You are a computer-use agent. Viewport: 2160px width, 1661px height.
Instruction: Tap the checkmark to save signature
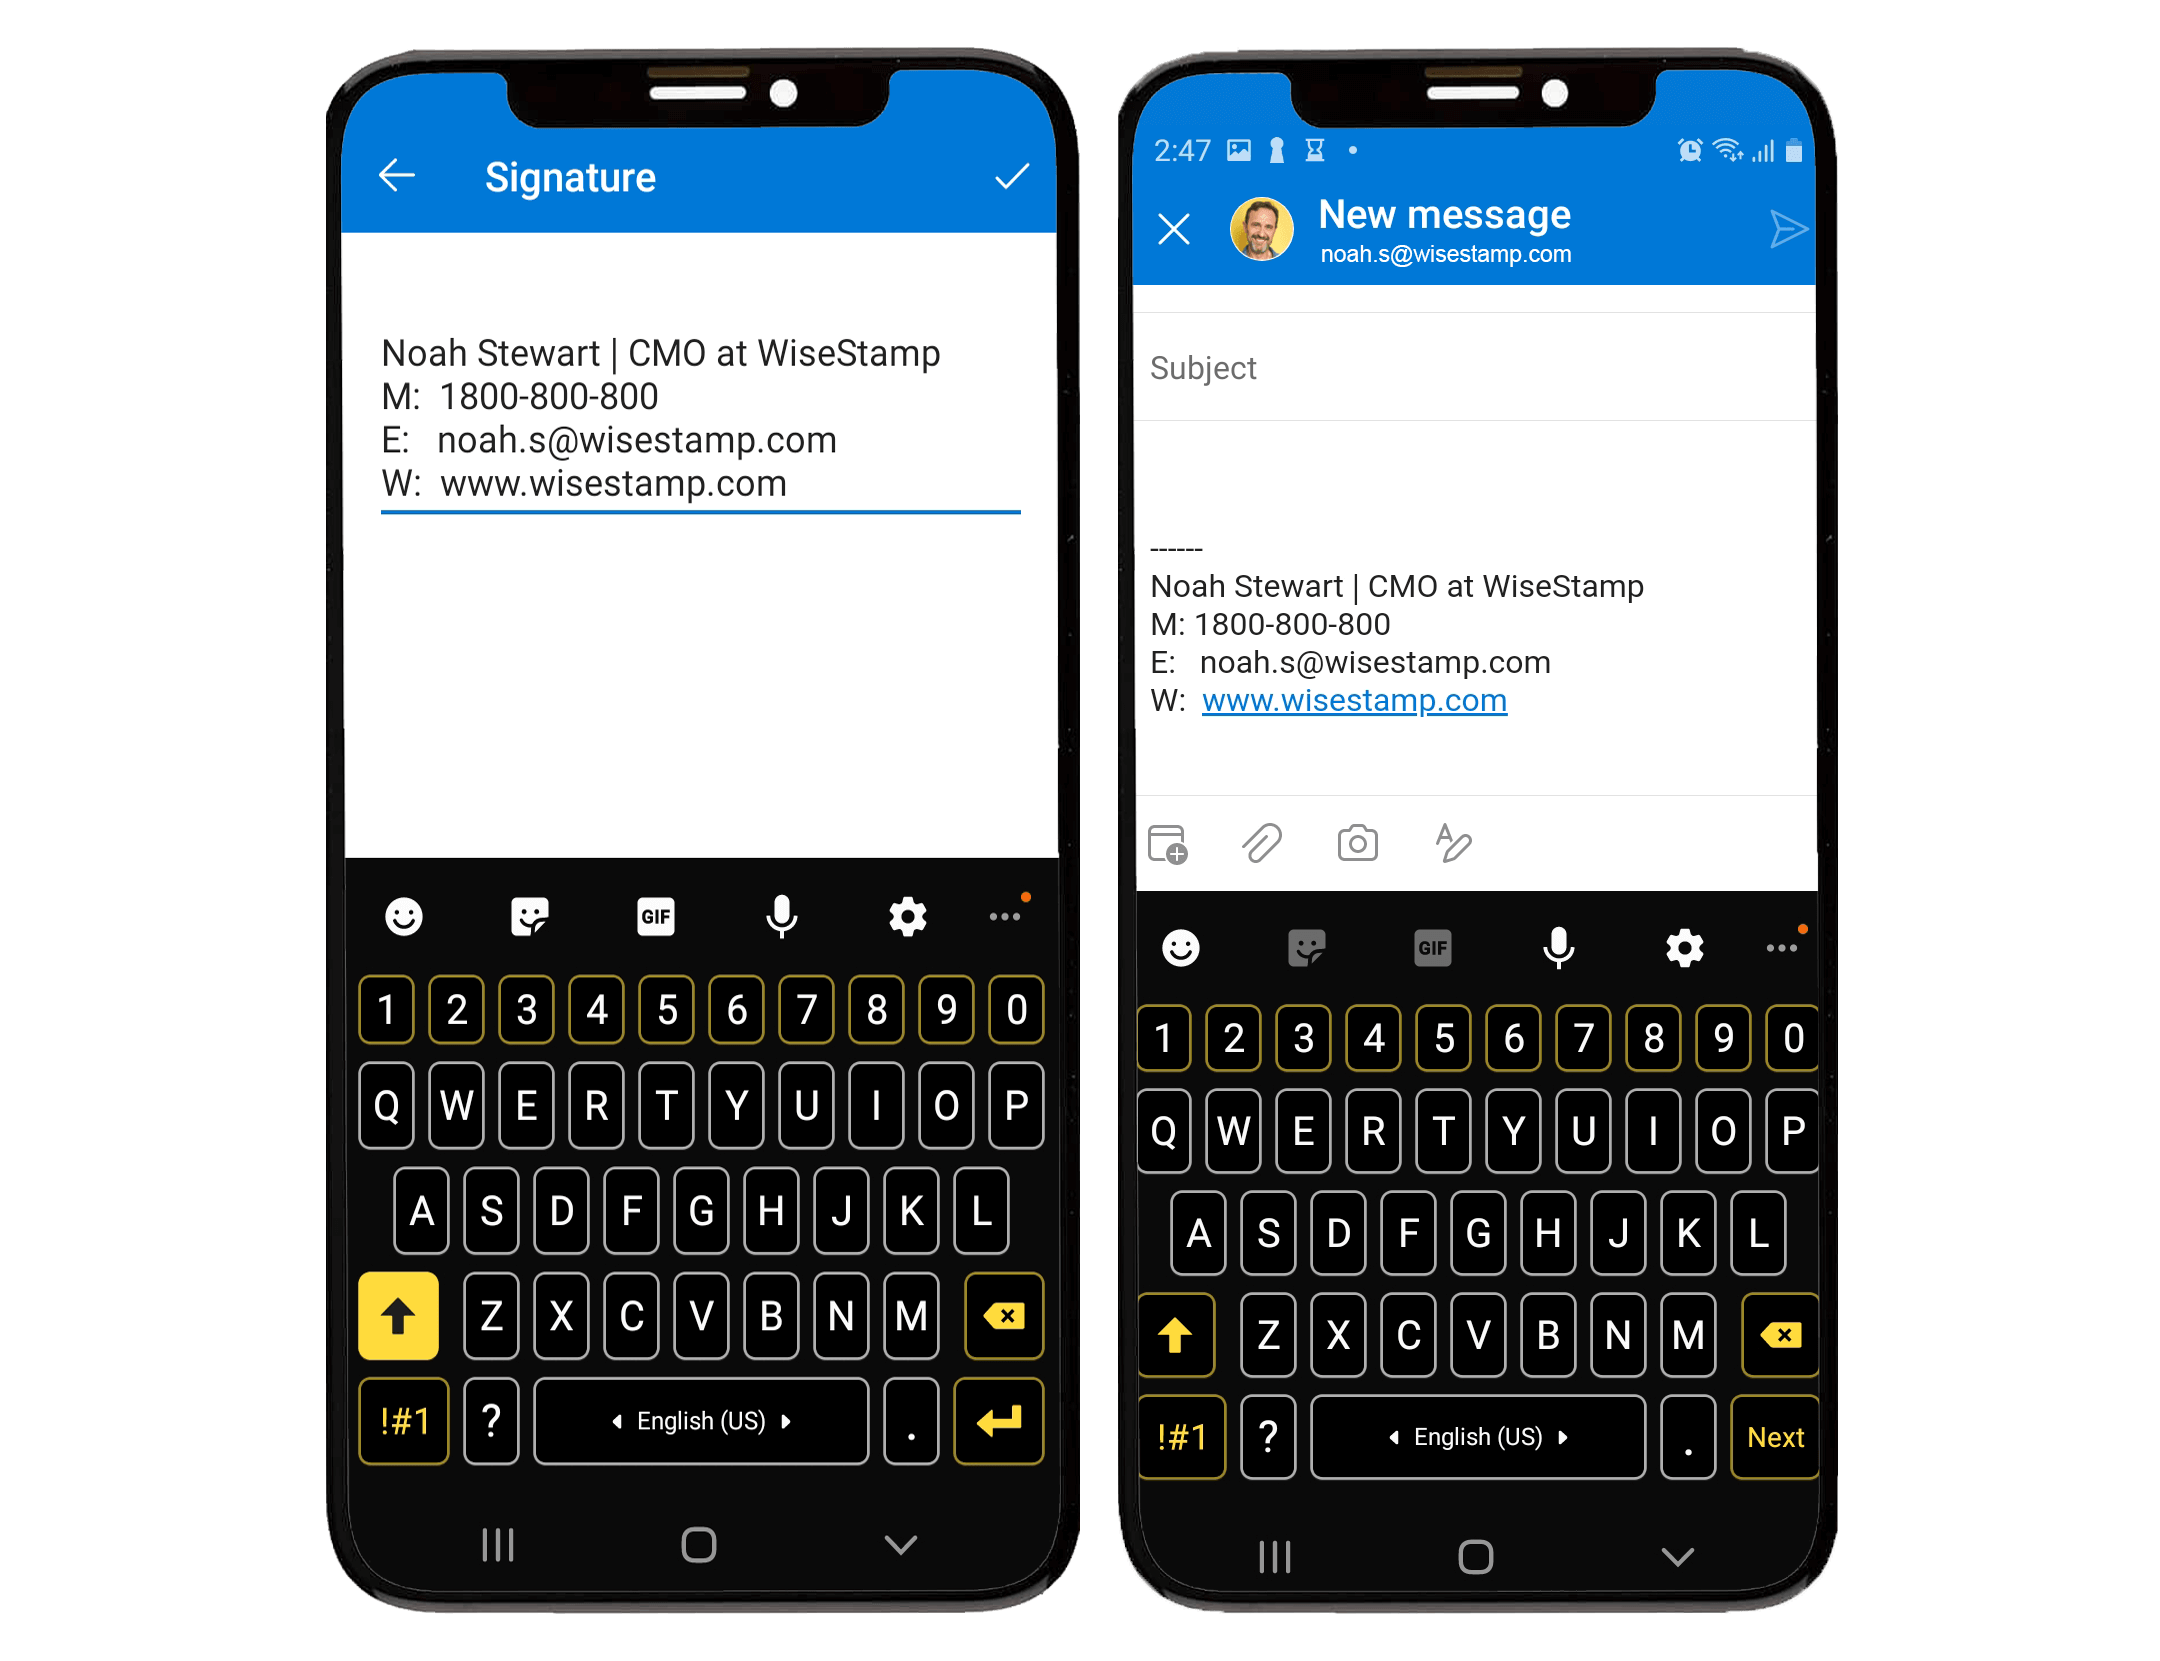(x=1012, y=176)
